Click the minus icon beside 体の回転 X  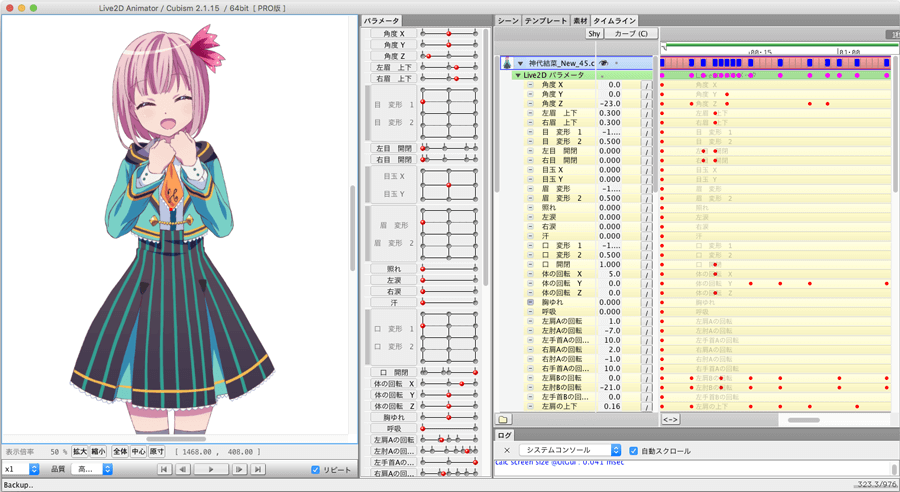click(x=530, y=274)
